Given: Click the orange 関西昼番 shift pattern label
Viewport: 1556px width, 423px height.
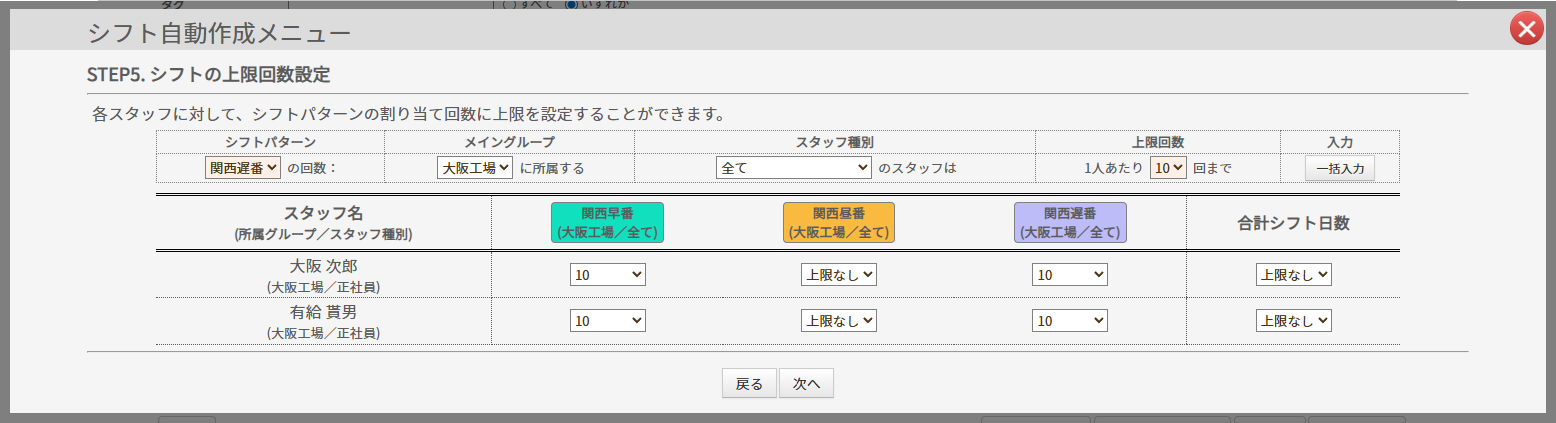Looking at the screenshot, I should tap(838, 223).
